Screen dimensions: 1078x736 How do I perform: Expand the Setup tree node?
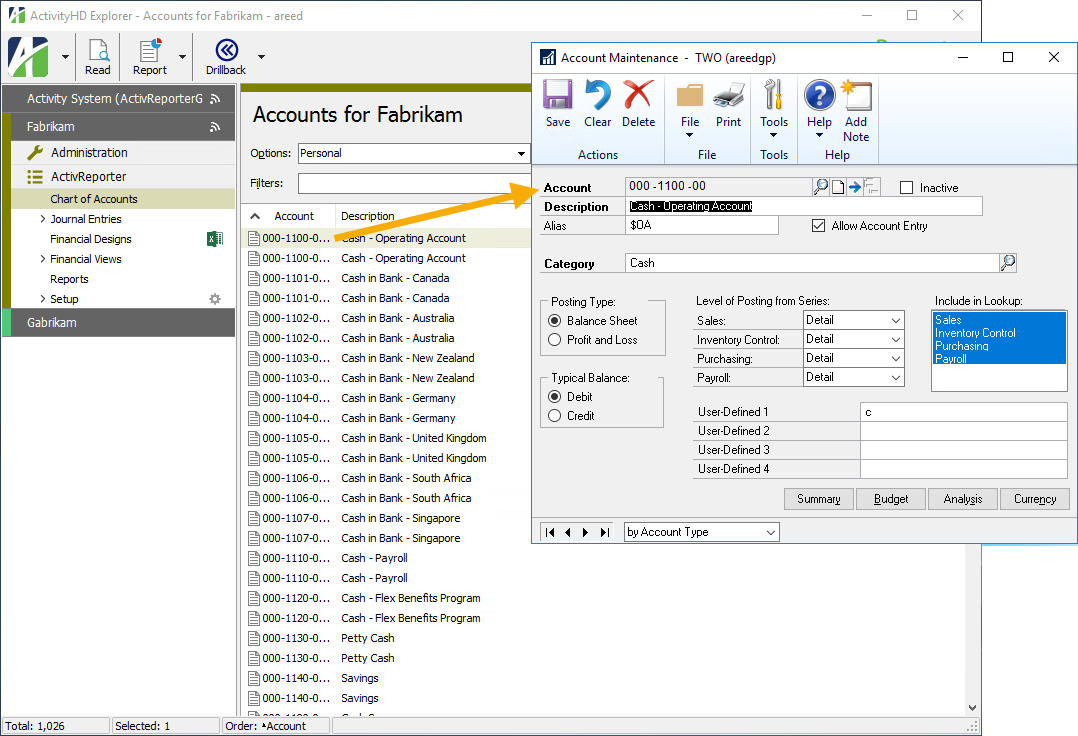coord(43,299)
